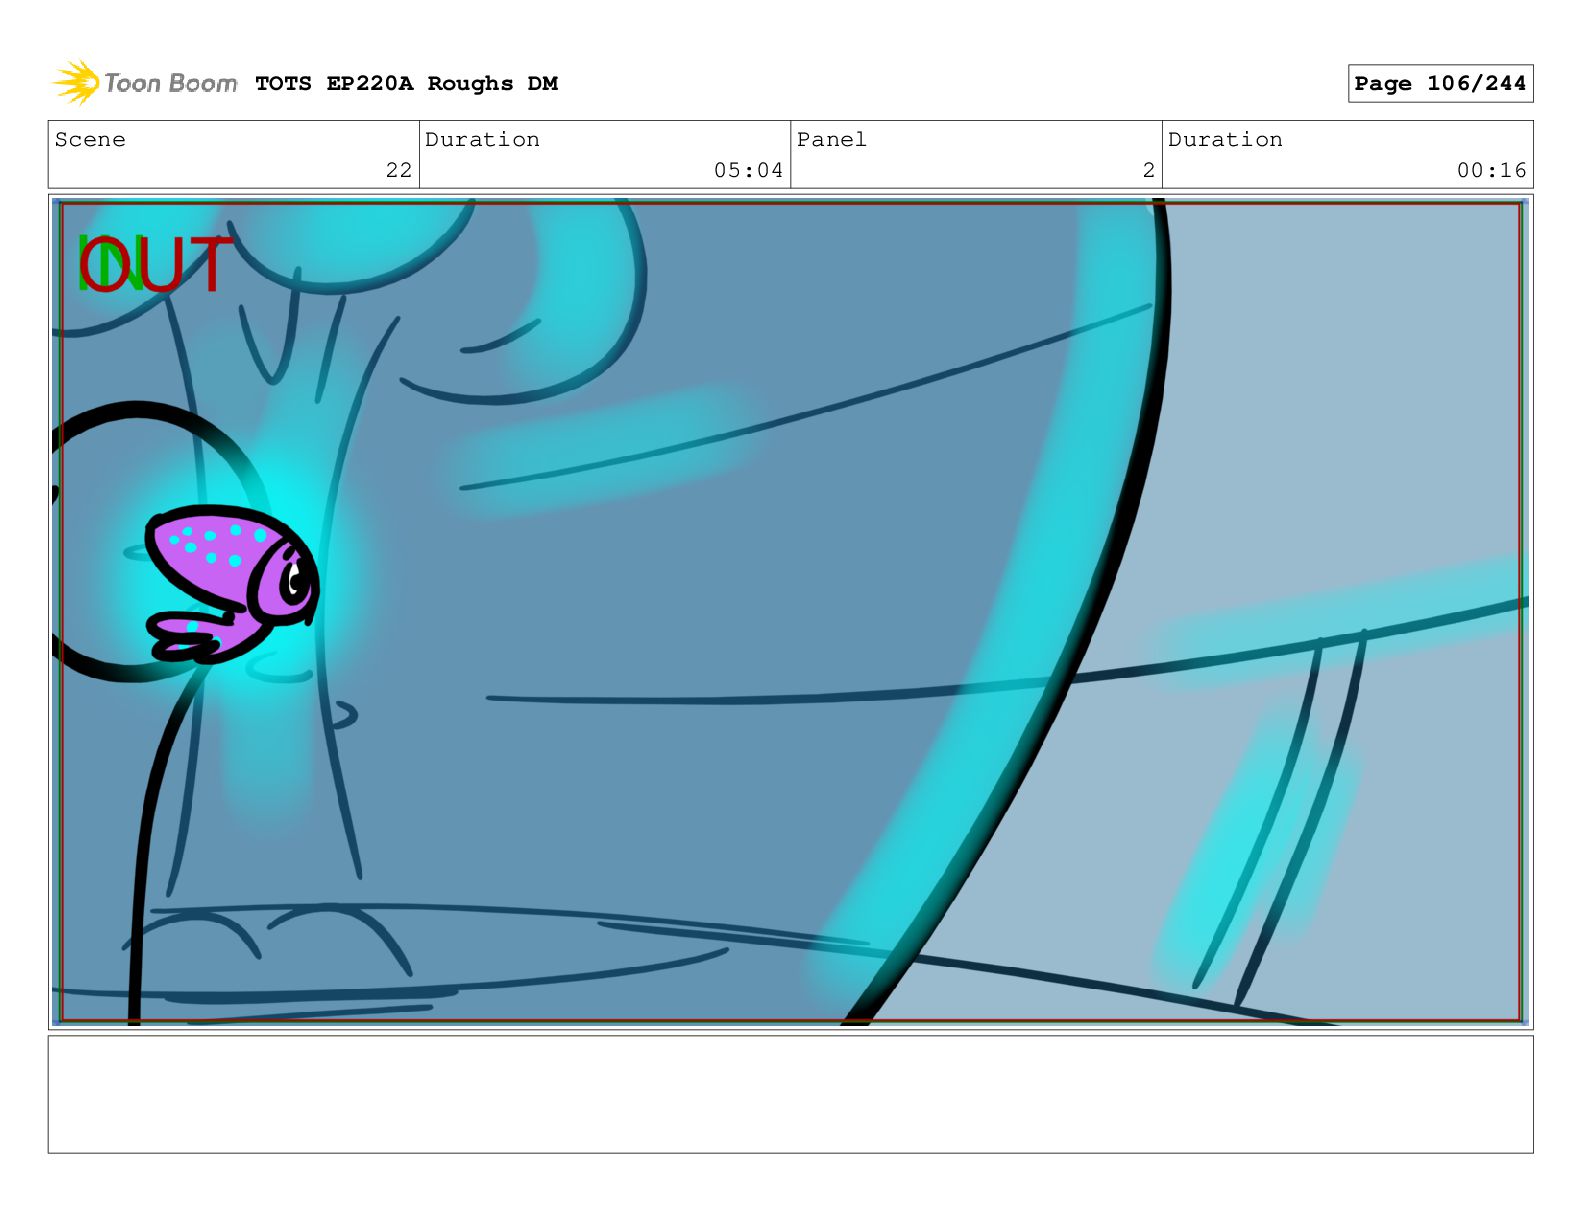Click the panel duration value "00:16"
This screenshot has width=1582, height=1225.
pyautogui.click(x=1491, y=171)
